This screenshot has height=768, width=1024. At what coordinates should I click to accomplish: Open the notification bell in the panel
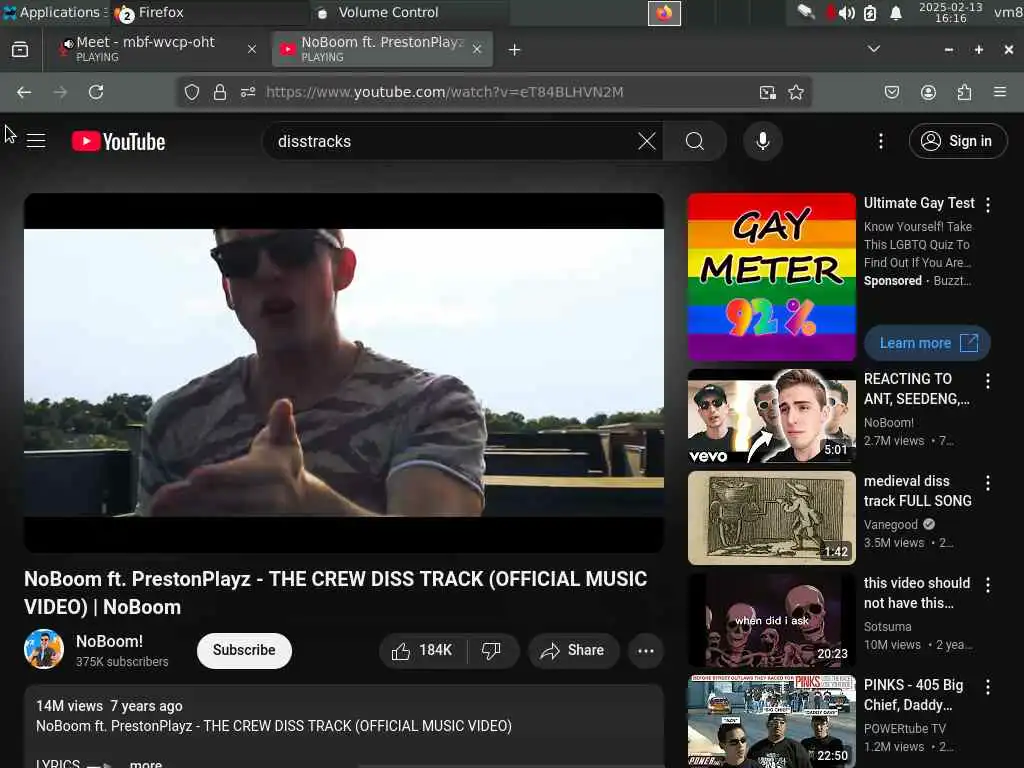tap(896, 13)
